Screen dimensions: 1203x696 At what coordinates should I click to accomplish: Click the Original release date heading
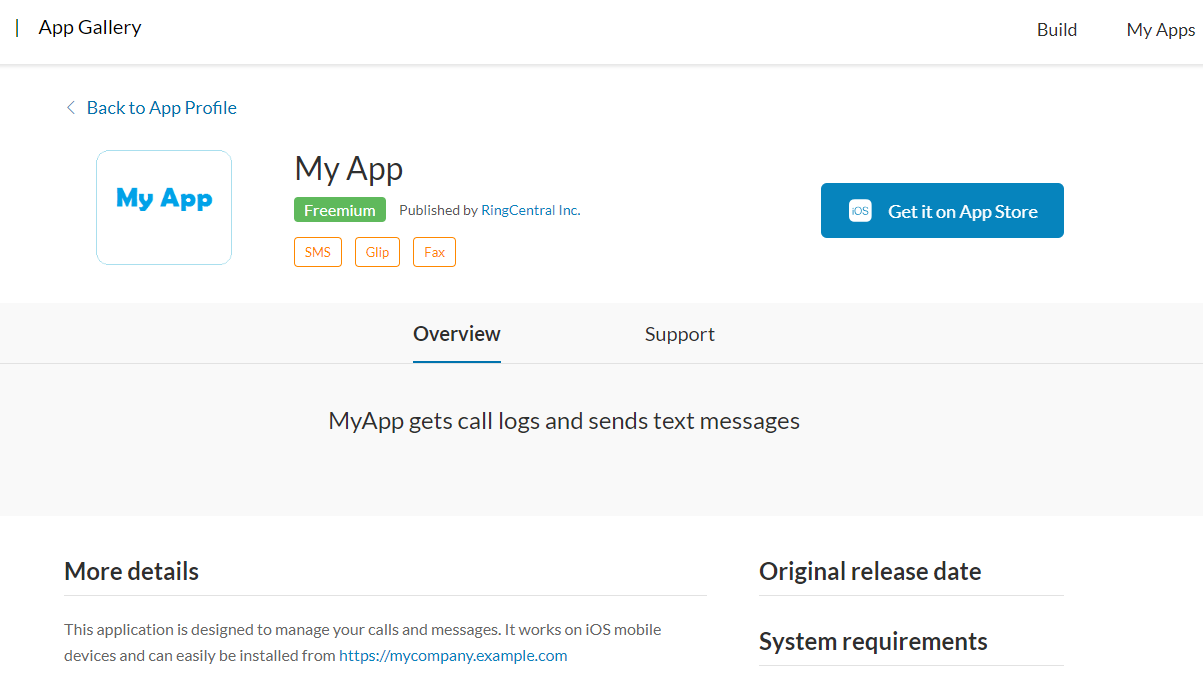coord(870,571)
